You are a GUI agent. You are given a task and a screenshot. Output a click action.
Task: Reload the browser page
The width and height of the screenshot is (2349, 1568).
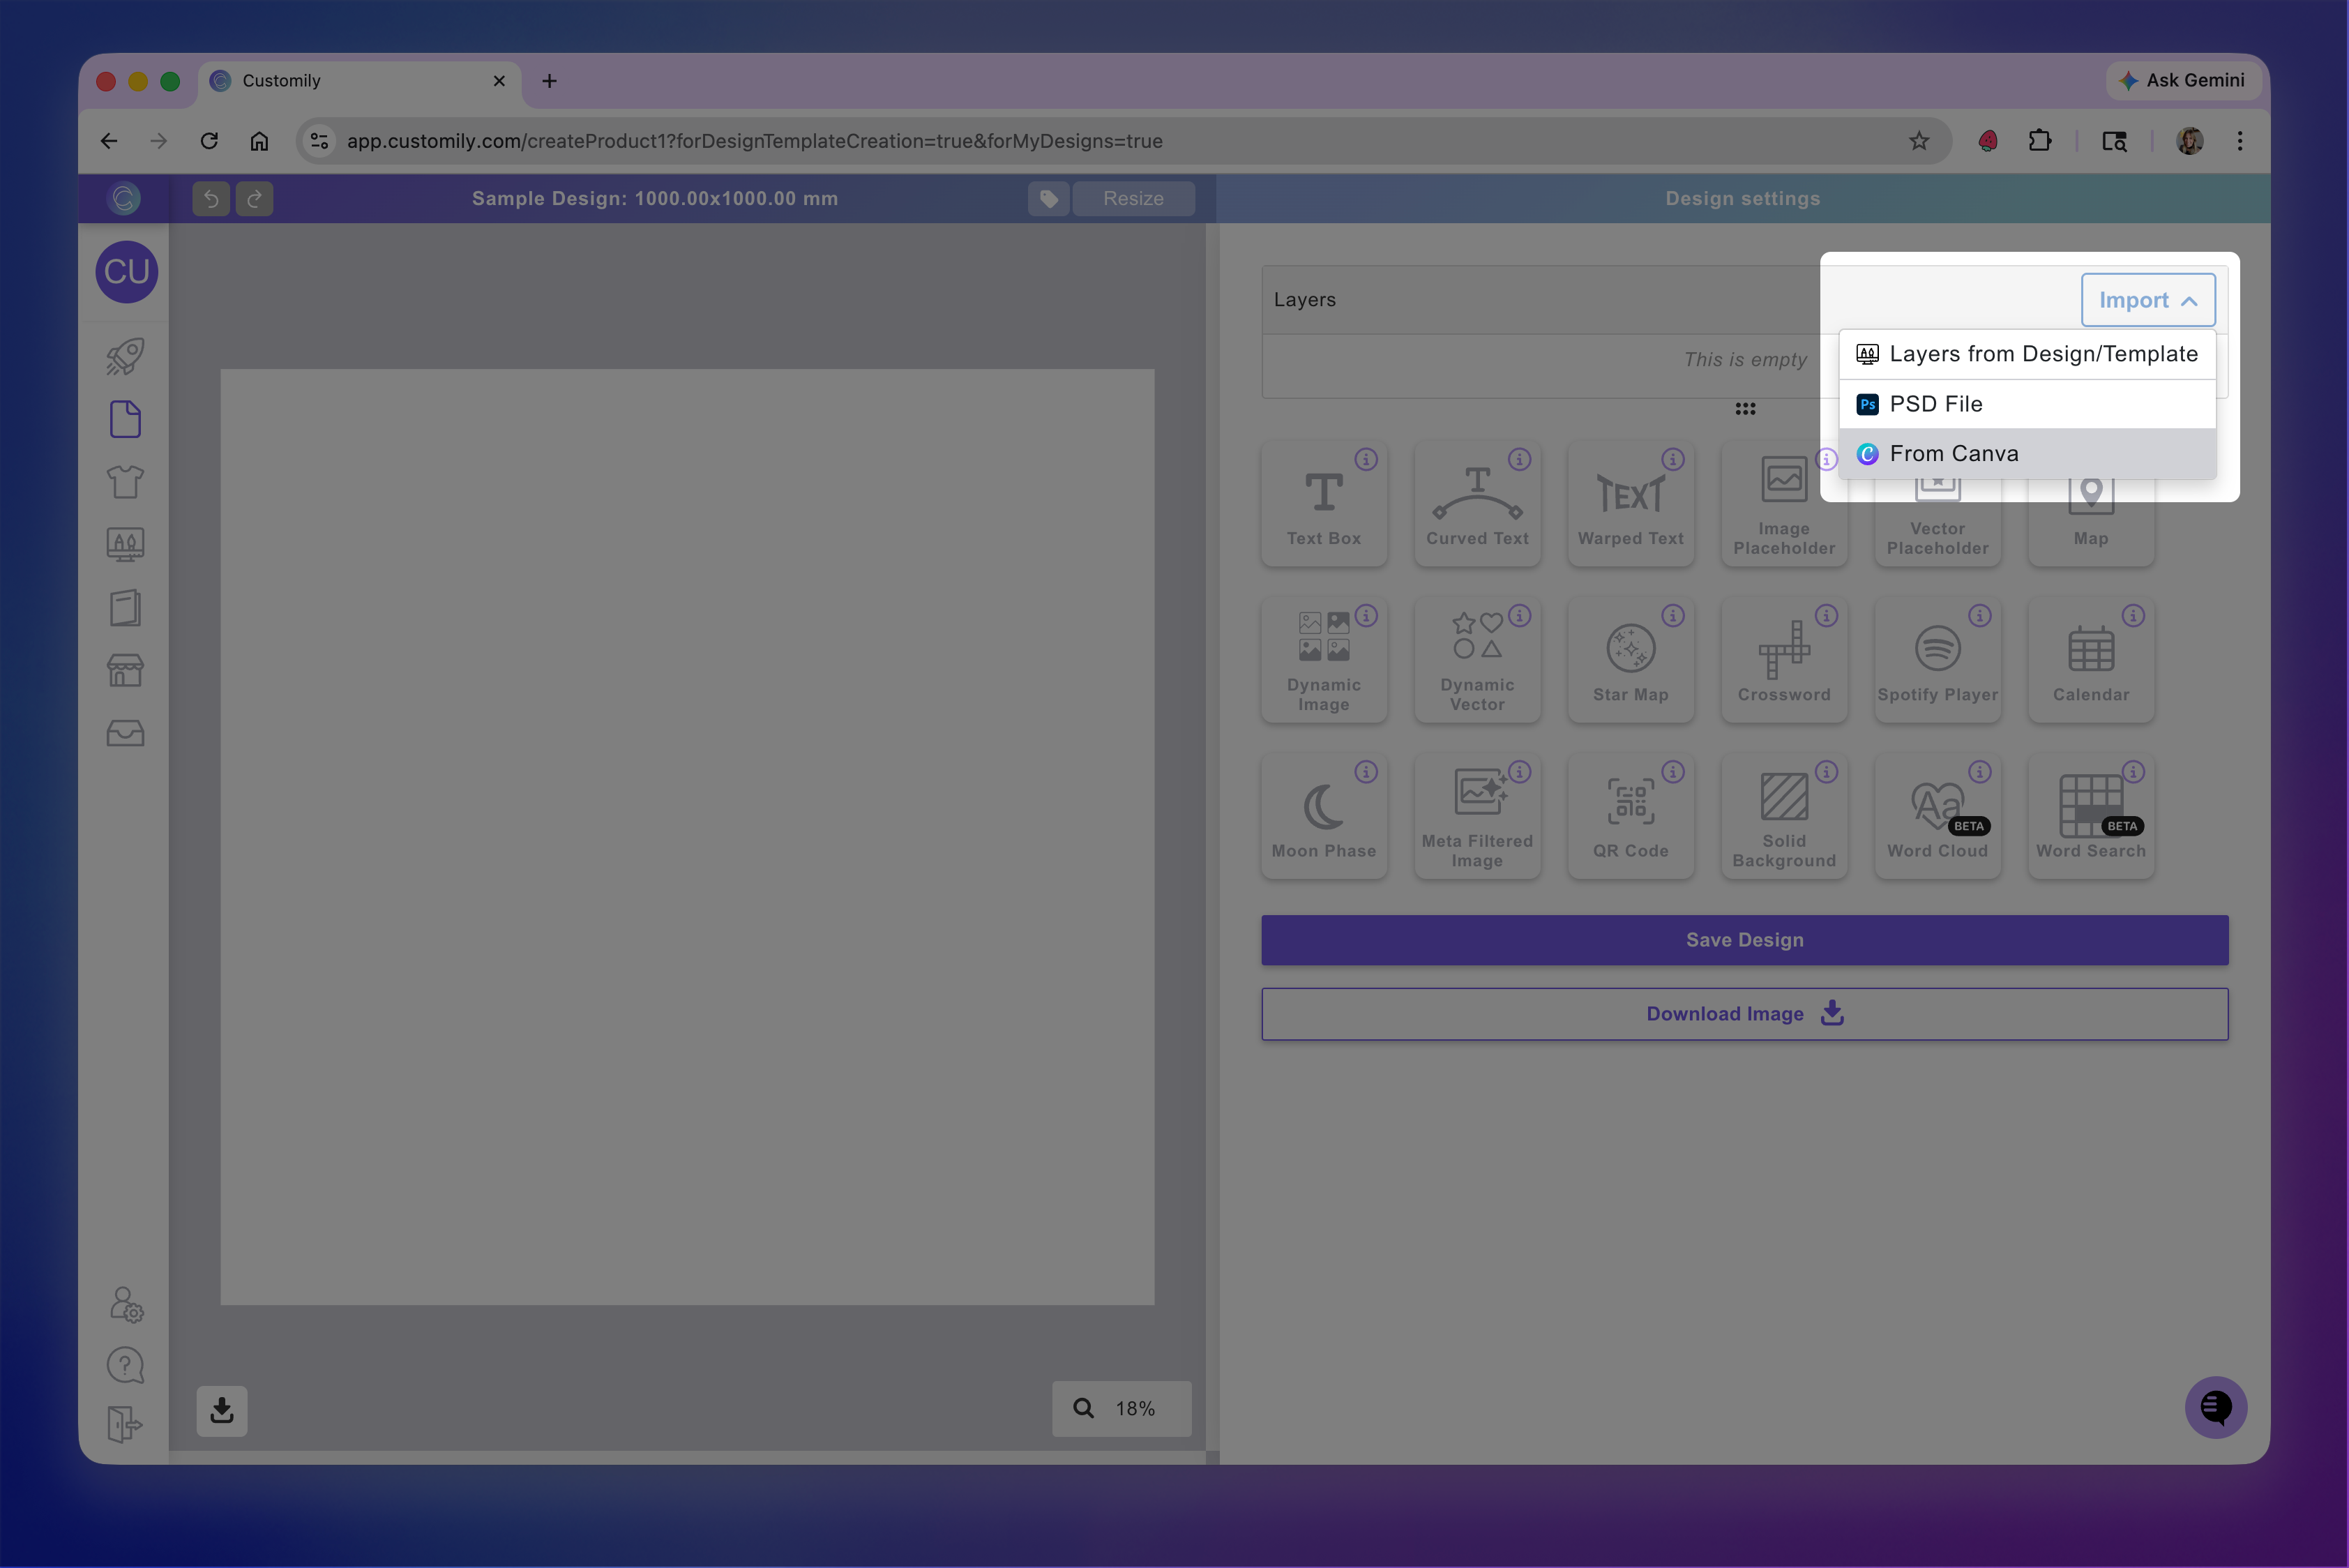tap(209, 141)
